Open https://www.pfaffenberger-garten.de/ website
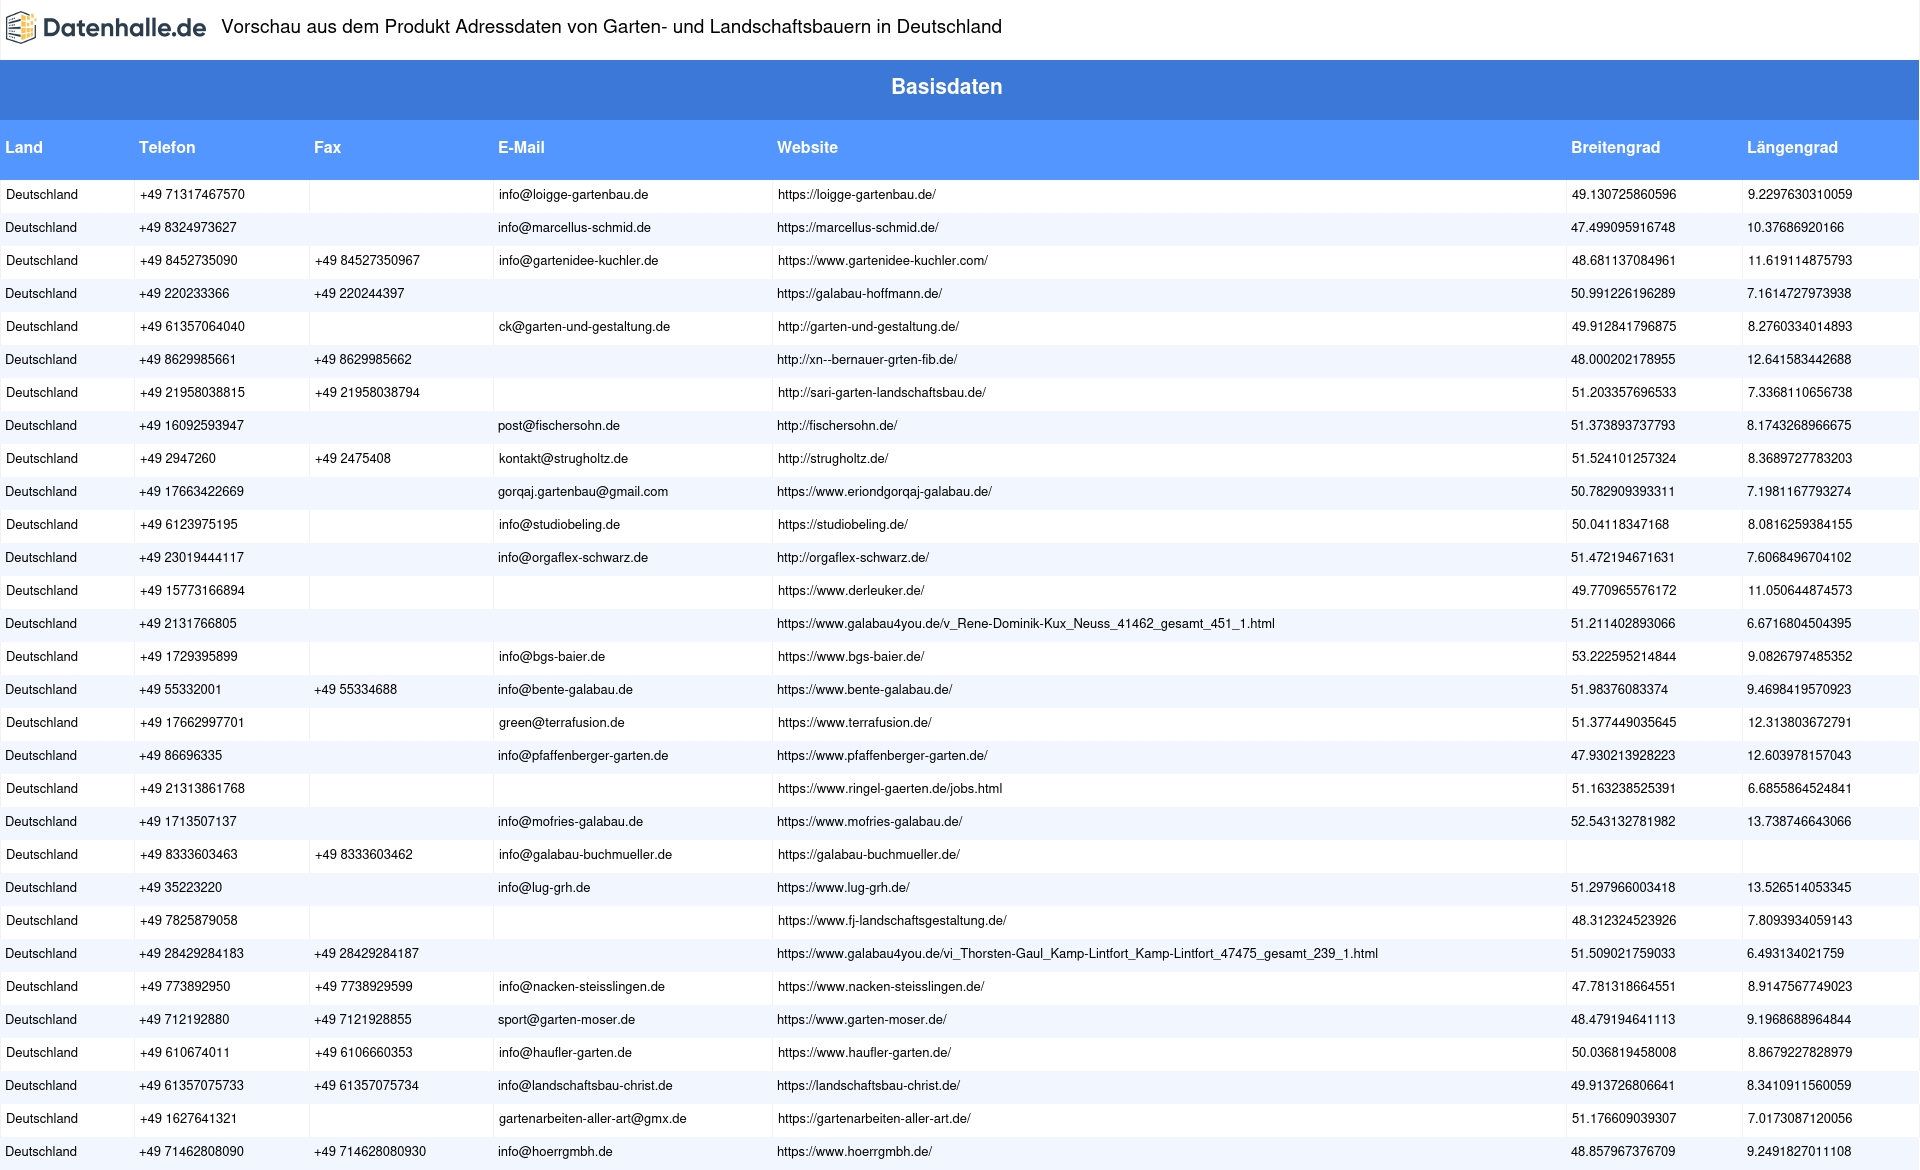Viewport: 1920px width, 1170px height. [882, 756]
